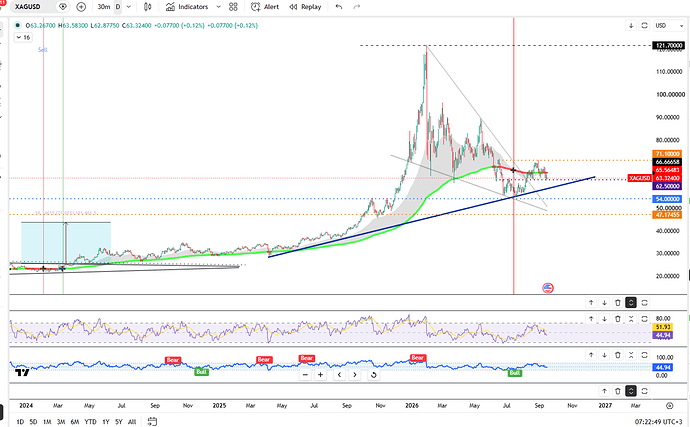Move the Bull/Bear oscillator pane down

coord(604,355)
